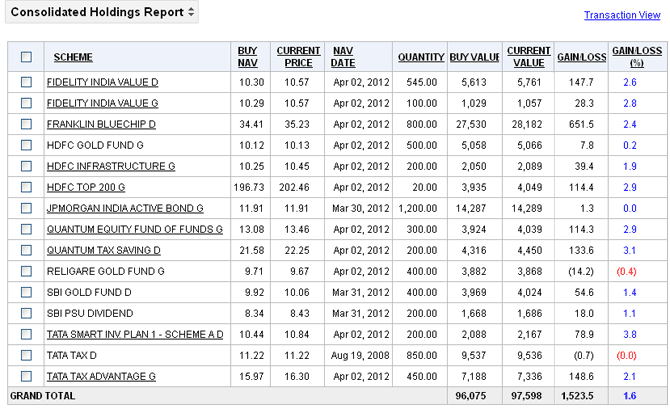Click the 28,182 current value for Franklin
Screen dimensions: 670x409
tap(527, 124)
